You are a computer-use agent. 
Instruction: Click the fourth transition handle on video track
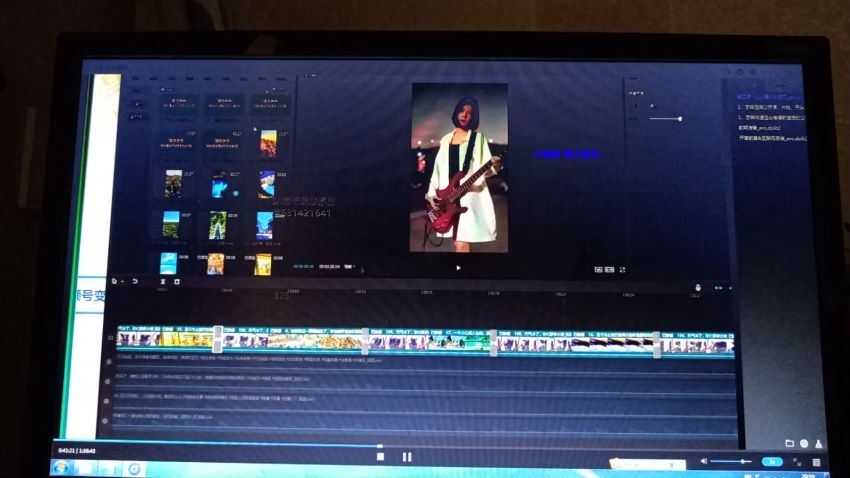657,345
